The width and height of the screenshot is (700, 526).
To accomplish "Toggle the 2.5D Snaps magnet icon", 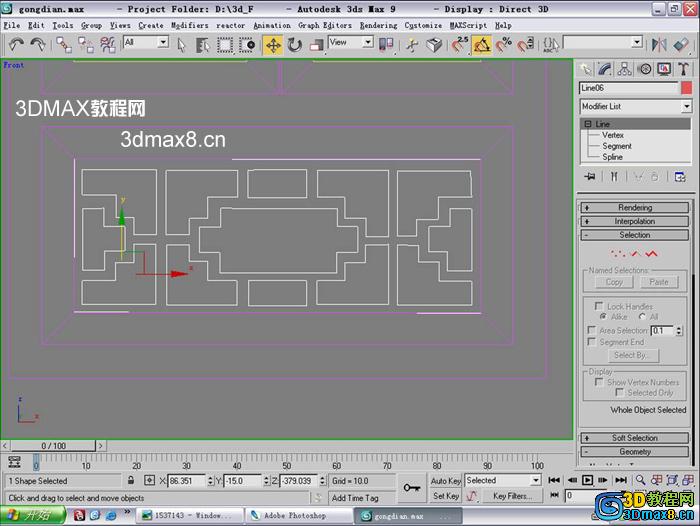I will point(459,45).
